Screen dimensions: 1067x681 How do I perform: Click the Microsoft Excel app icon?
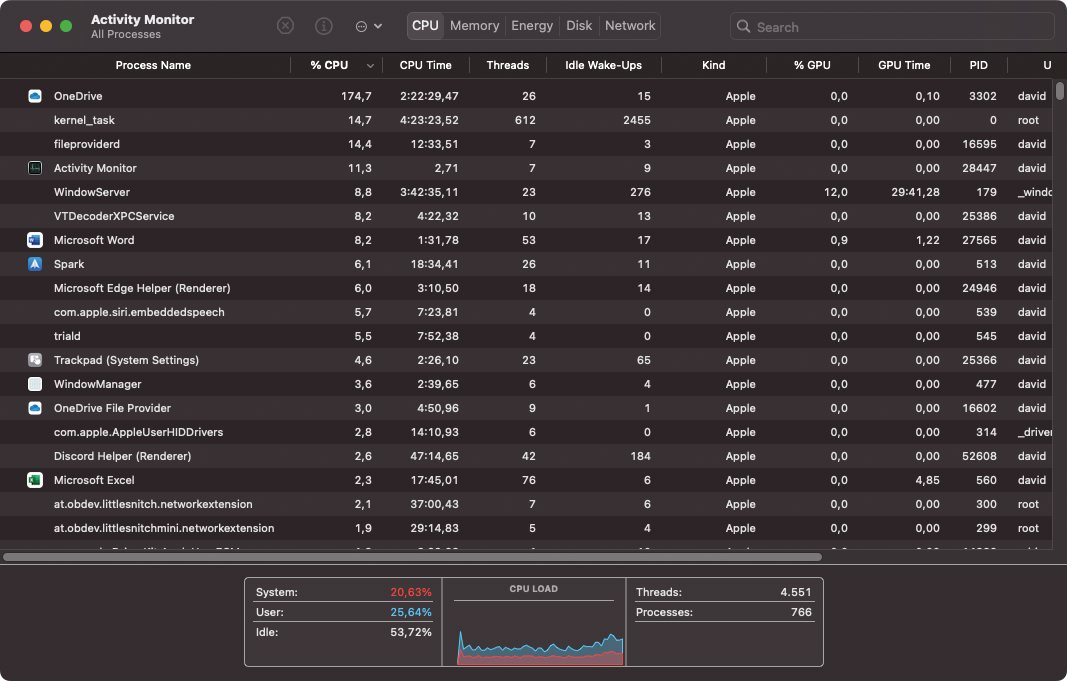(35, 480)
